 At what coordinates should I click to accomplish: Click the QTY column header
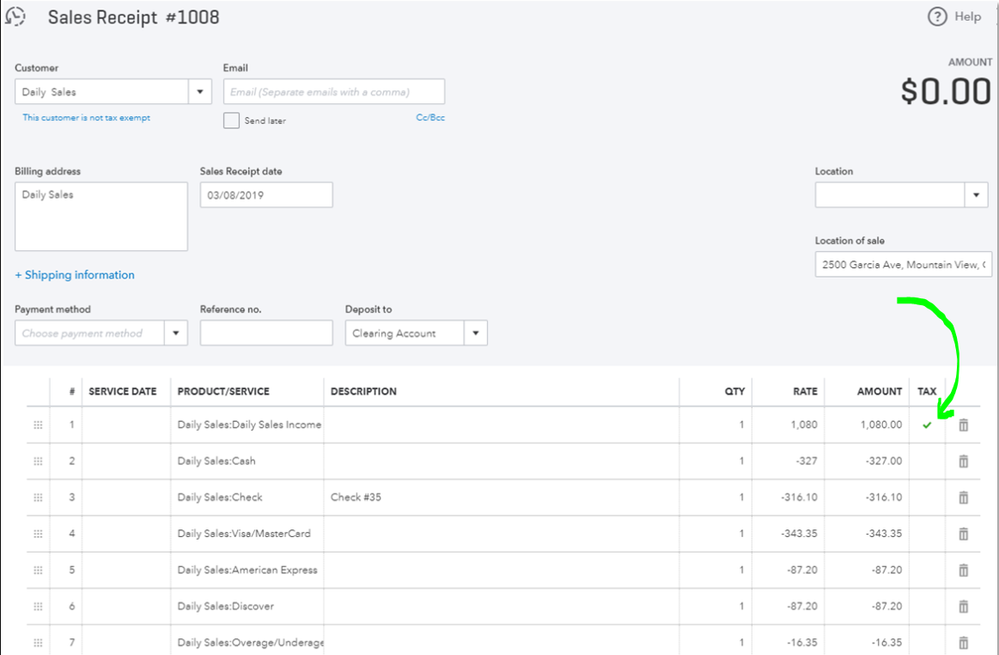pyautogui.click(x=735, y=391)
